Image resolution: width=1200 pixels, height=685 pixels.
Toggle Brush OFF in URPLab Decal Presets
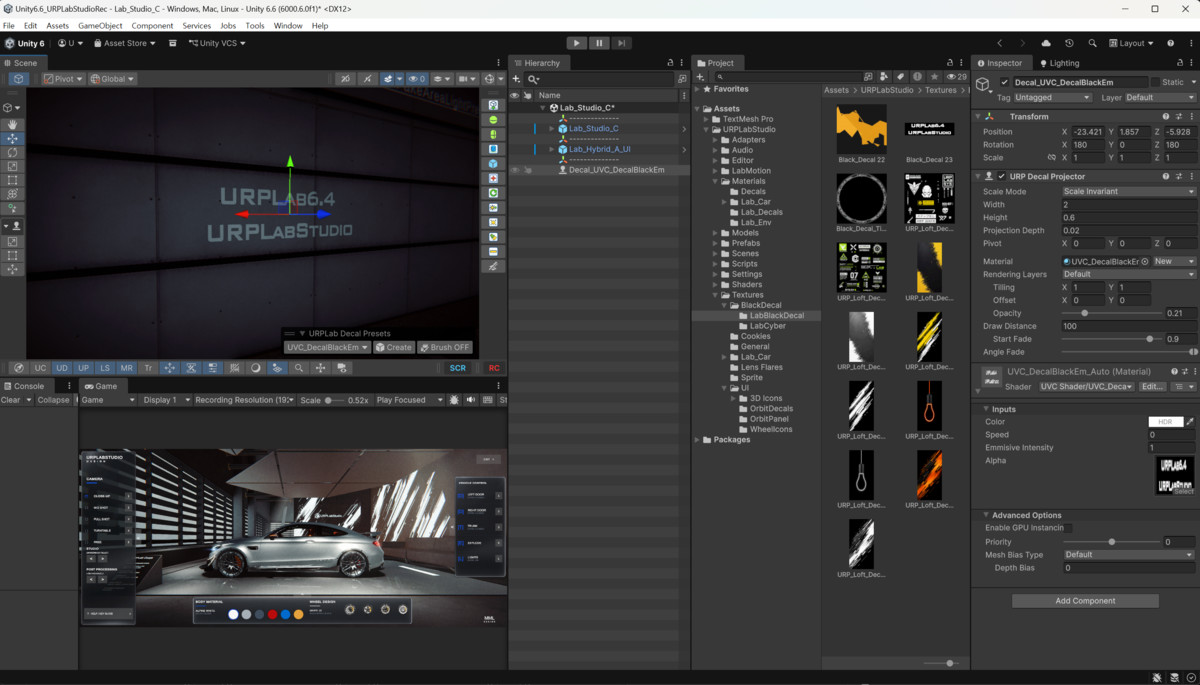[x=445, y=348]
